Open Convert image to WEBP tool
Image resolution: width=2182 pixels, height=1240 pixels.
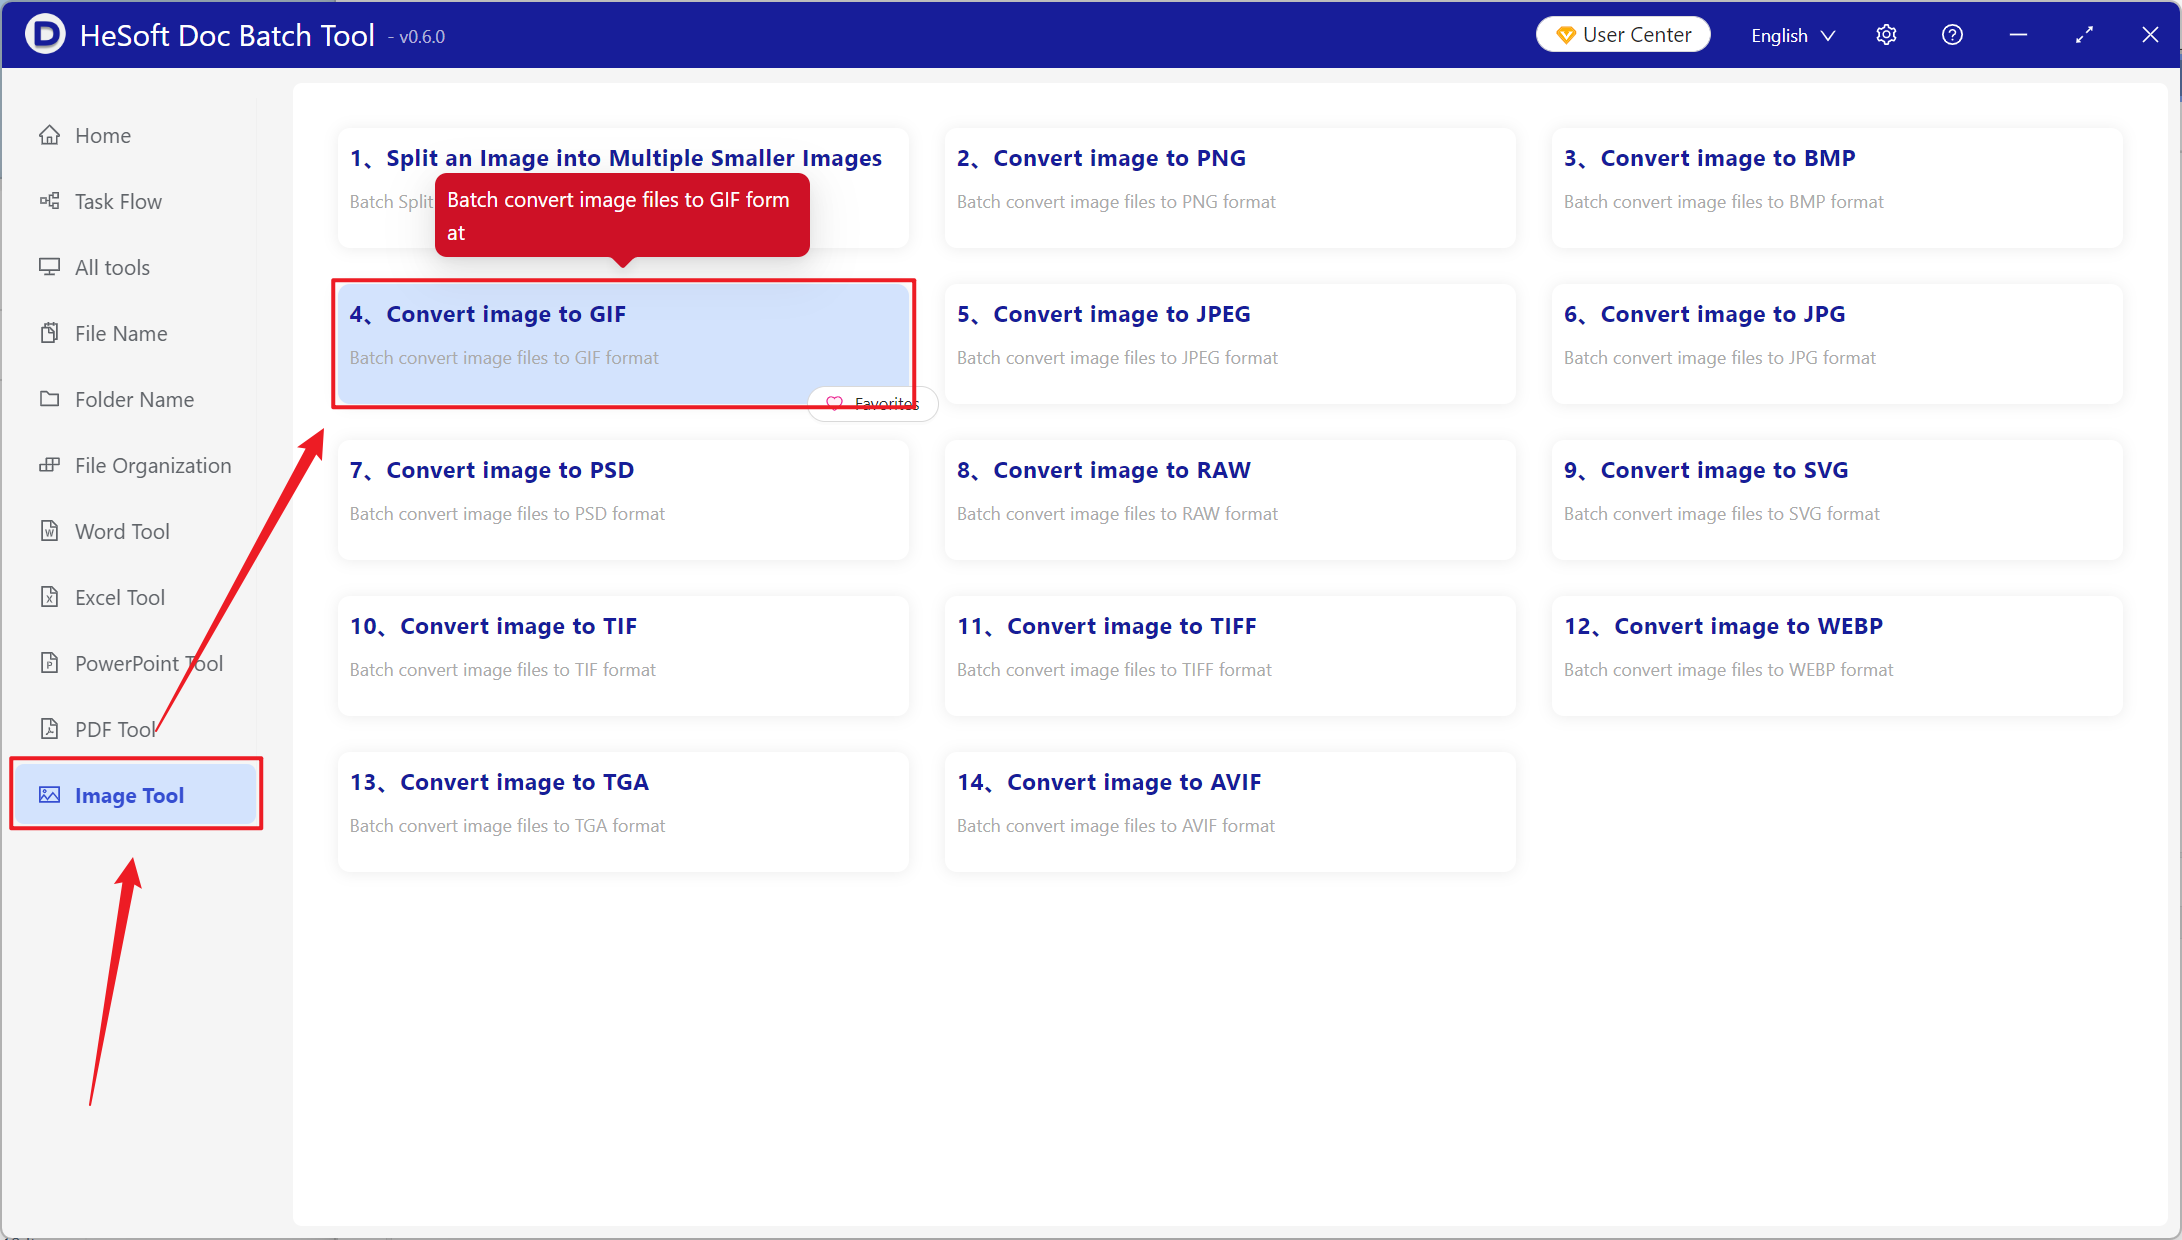[x=1837, y=655]
